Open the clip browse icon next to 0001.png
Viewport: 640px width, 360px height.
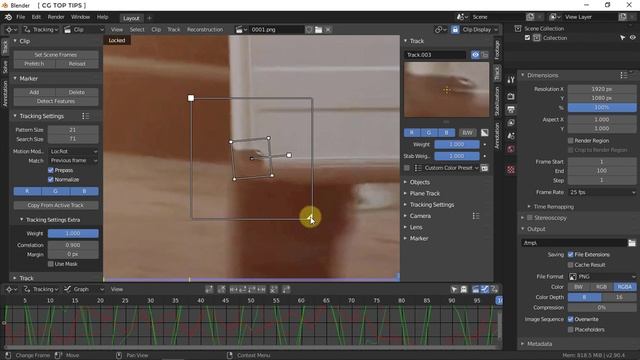pyautogui.click(x=241, y=29)
